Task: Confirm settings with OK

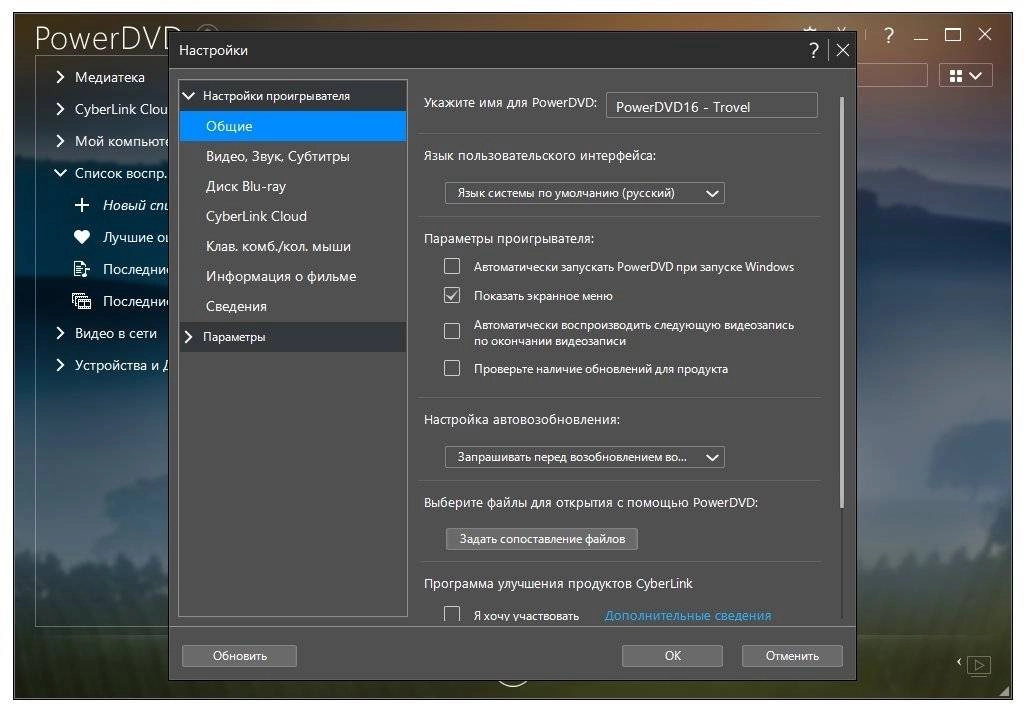Action: pyautogui.click(x=673, y=656)
